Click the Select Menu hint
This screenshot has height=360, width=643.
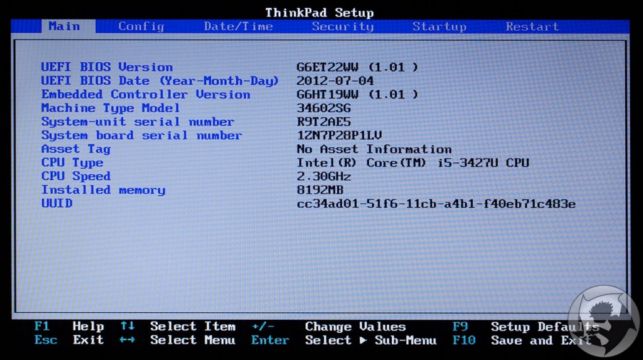(193, 340)
